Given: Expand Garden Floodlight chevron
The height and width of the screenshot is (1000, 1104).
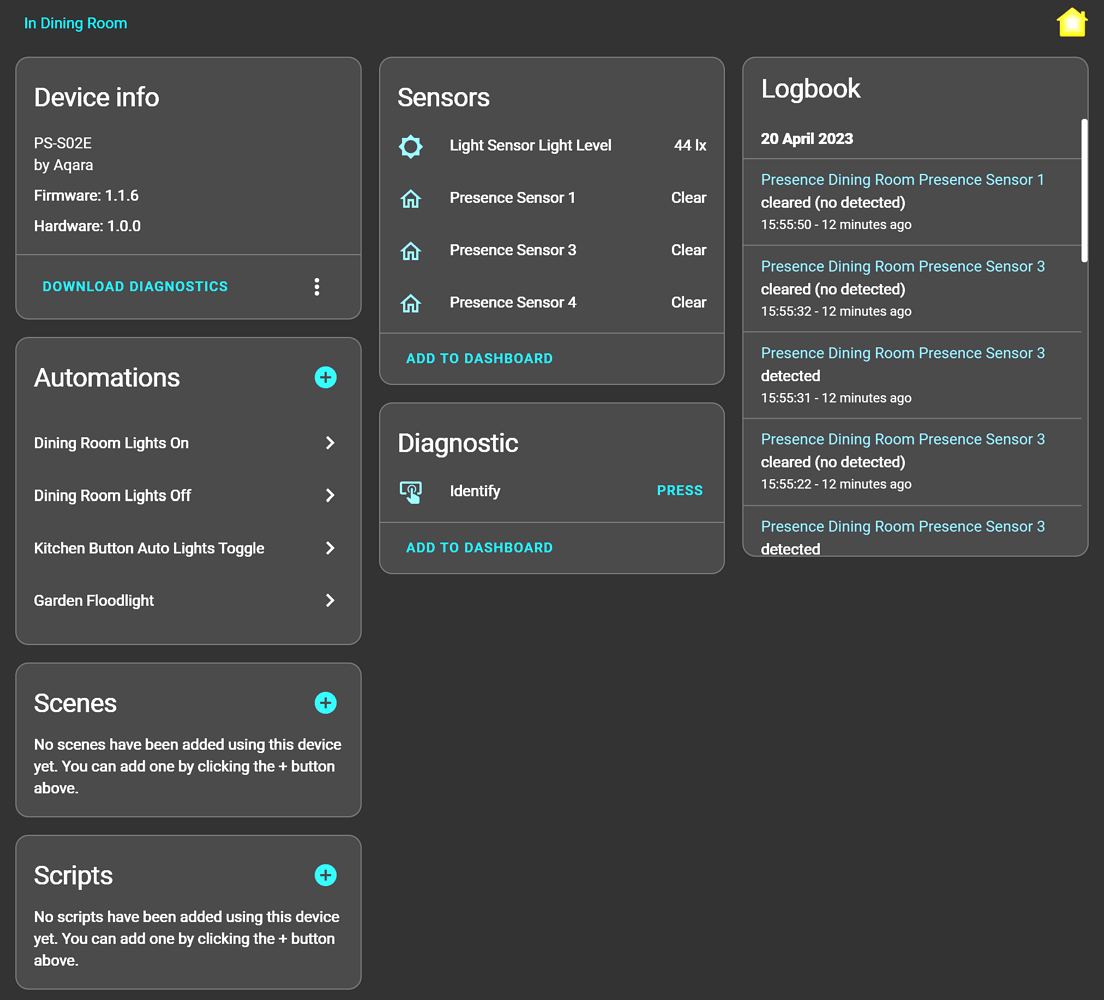Looking at the screenshot, I should click(x=330, y=601).
